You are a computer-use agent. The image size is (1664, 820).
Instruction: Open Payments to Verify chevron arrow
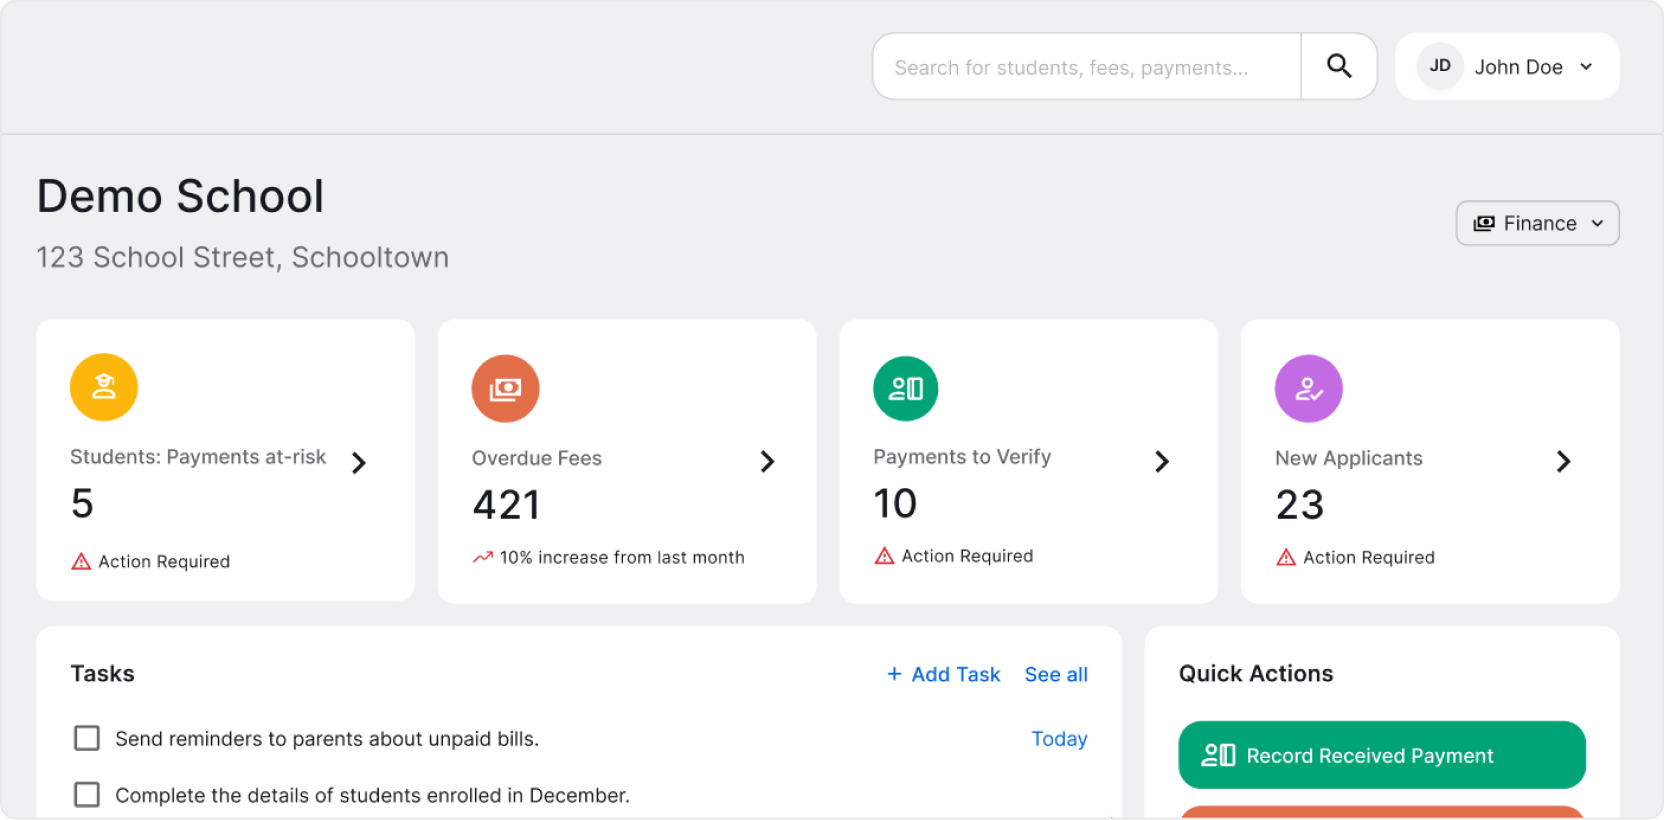1161,461
